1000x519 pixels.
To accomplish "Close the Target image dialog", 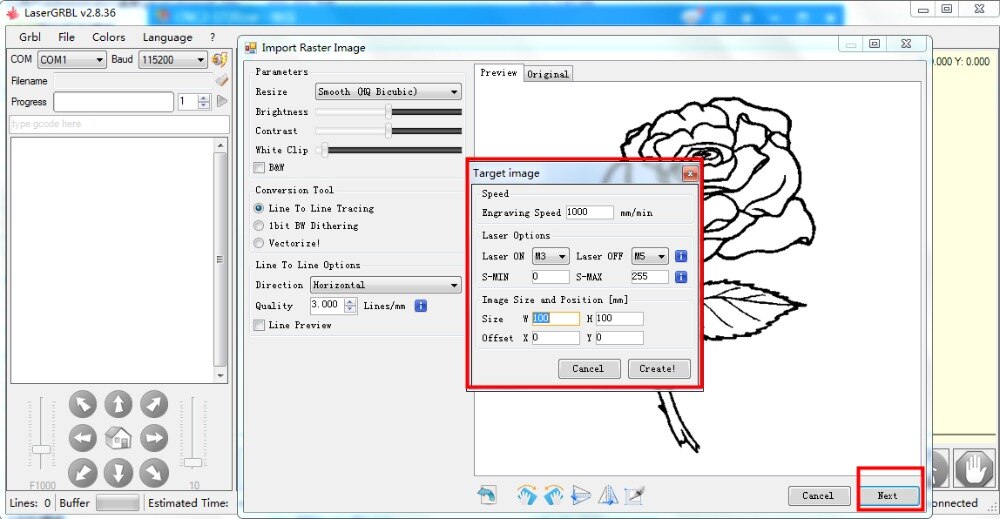I will [x=689, y=173].
